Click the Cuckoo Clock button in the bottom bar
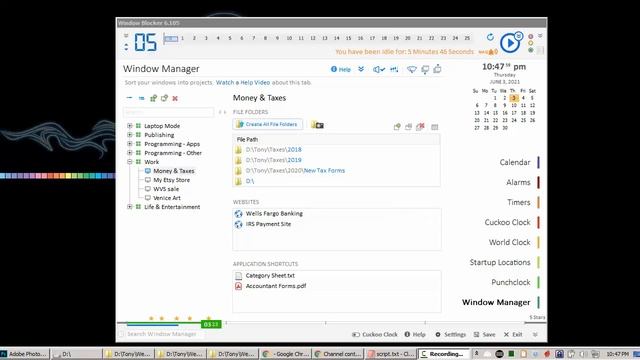 point(375,334)
